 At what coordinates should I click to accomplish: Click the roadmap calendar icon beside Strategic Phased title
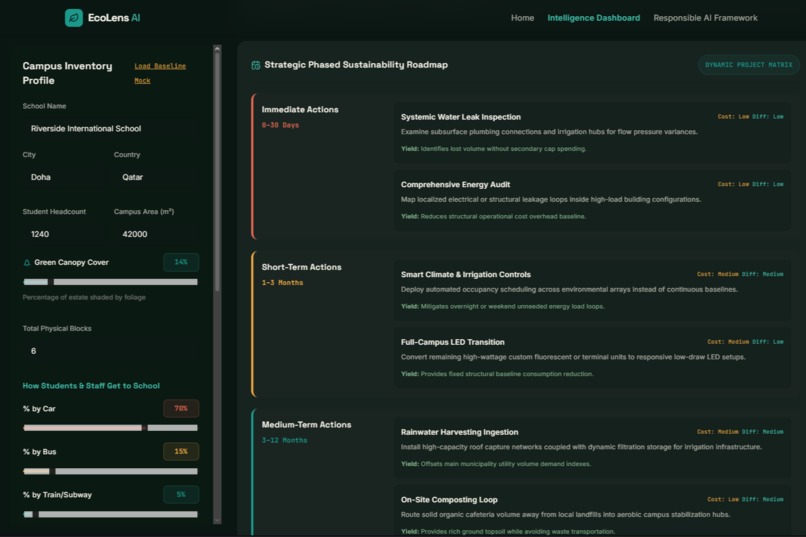[x=255, y=65]
